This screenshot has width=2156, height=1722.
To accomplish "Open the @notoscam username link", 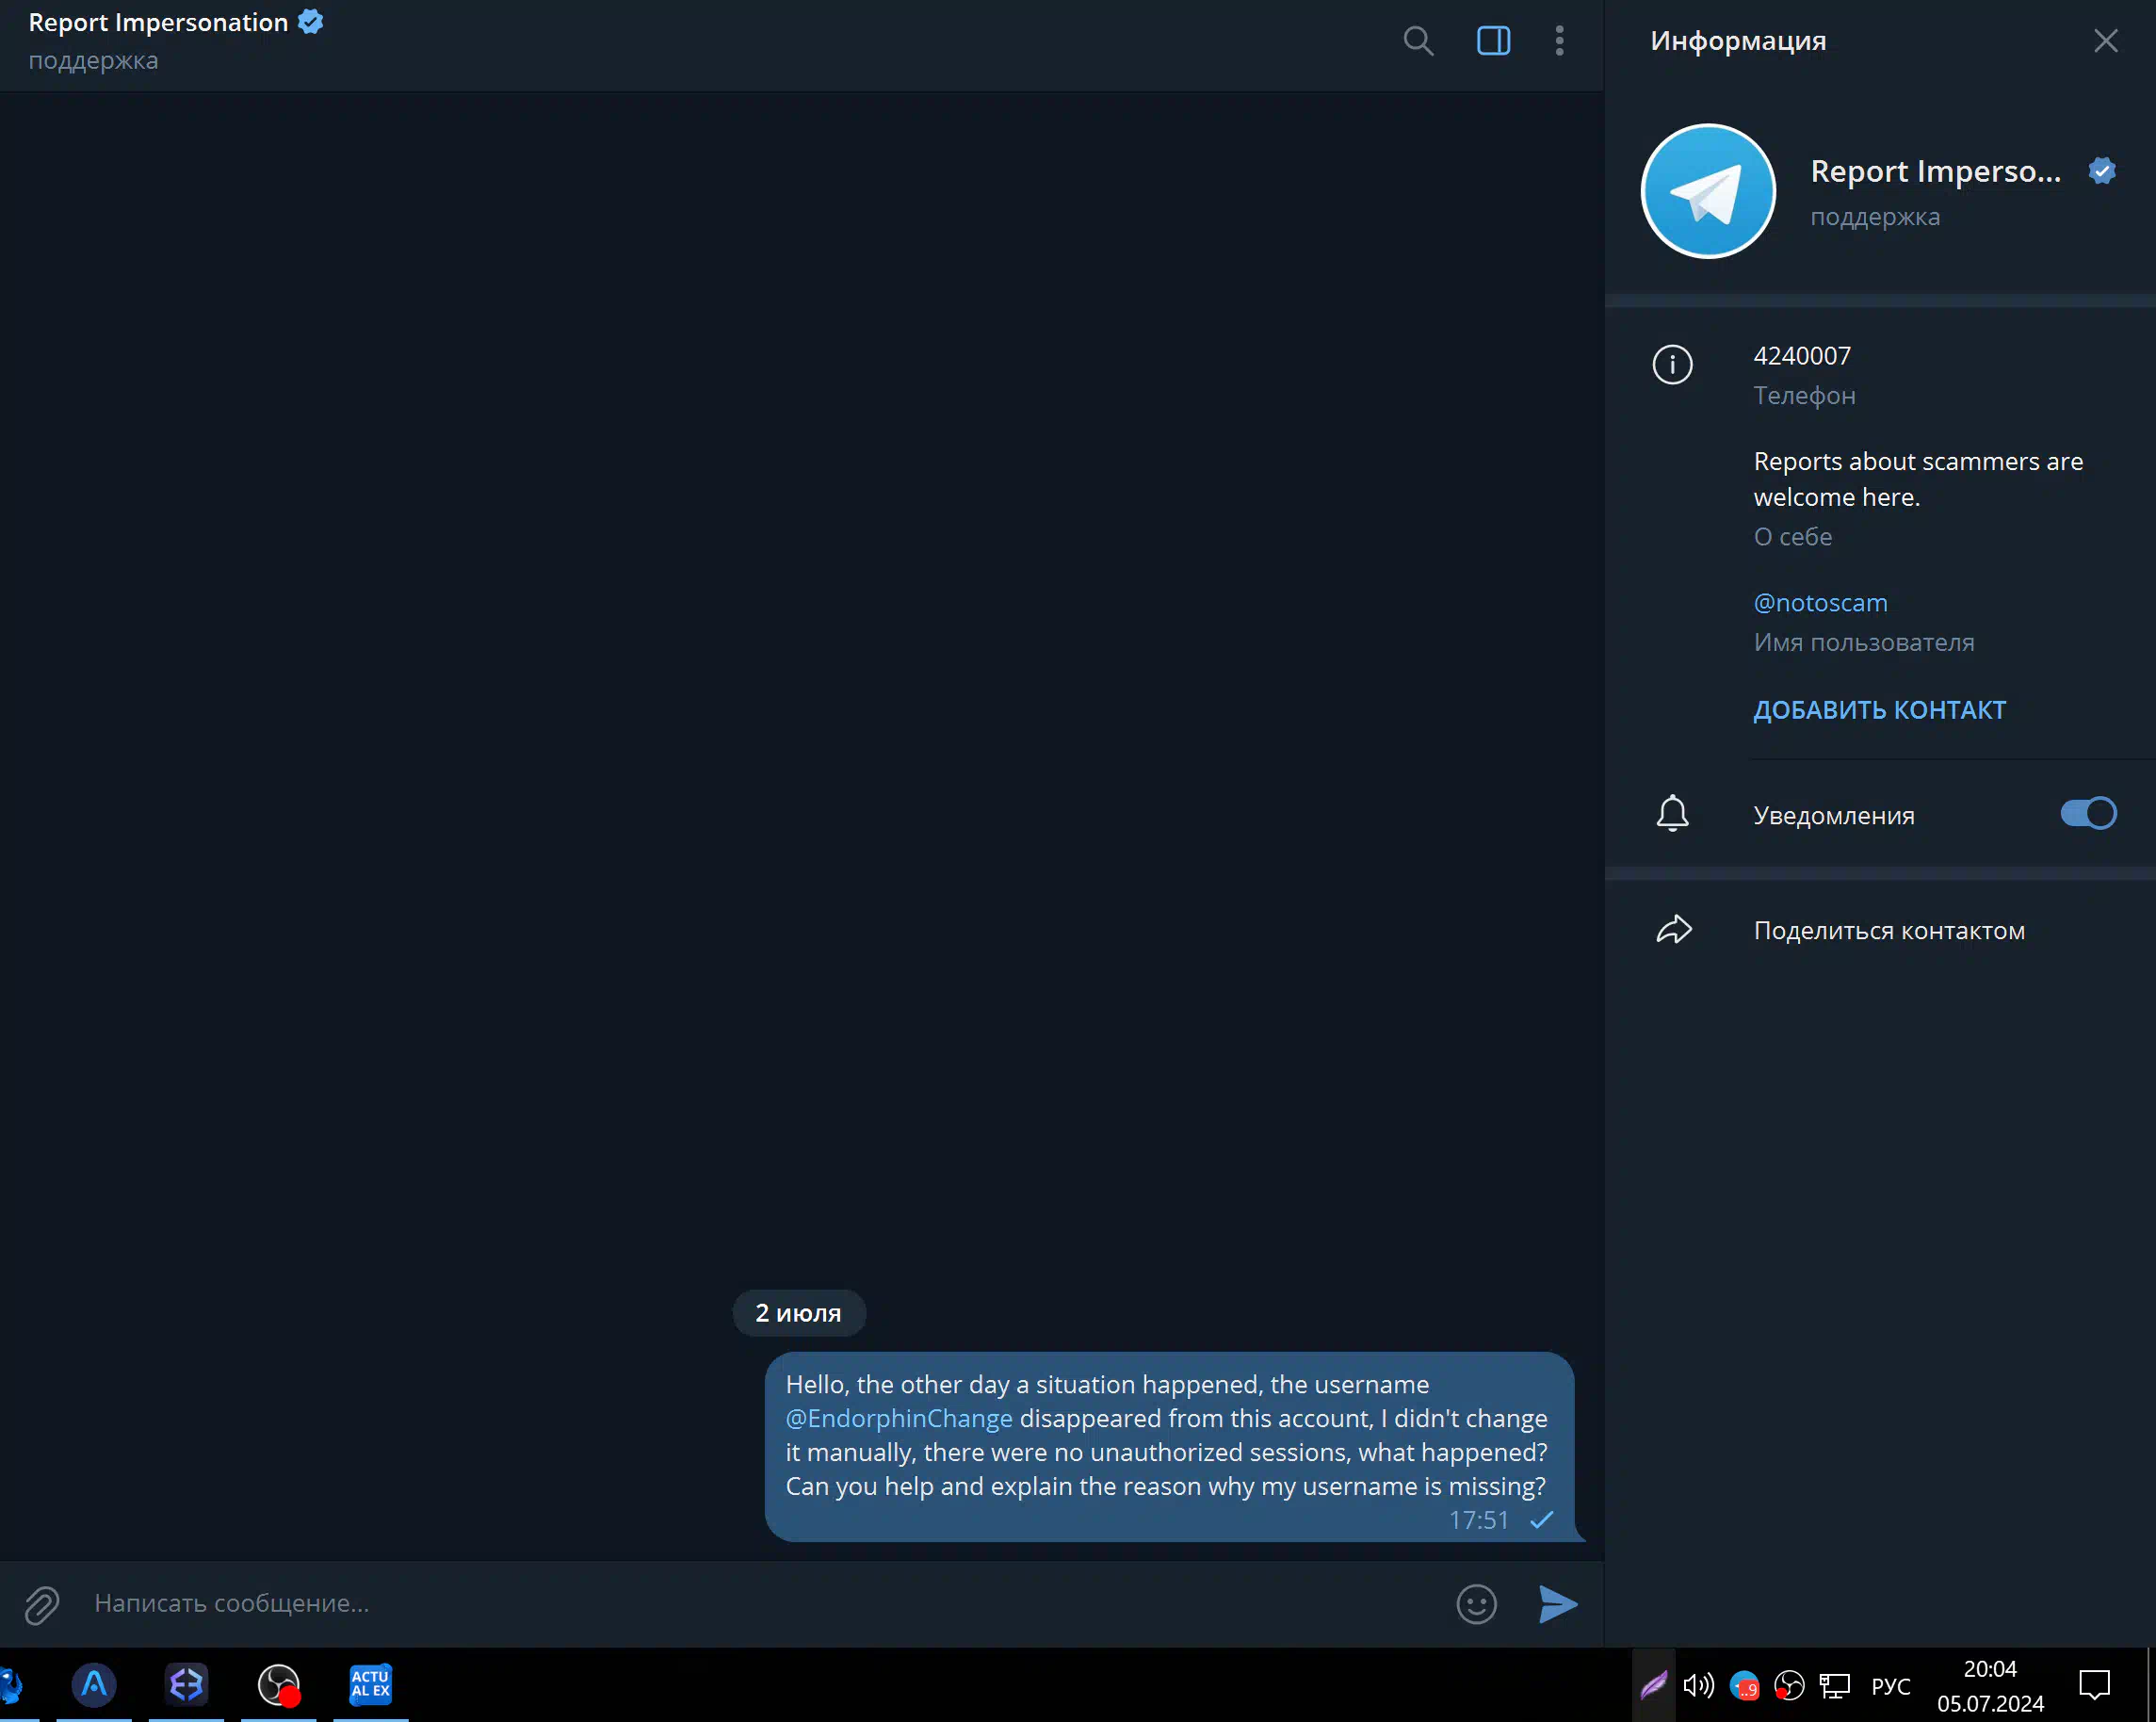I will pos(1820,603).
